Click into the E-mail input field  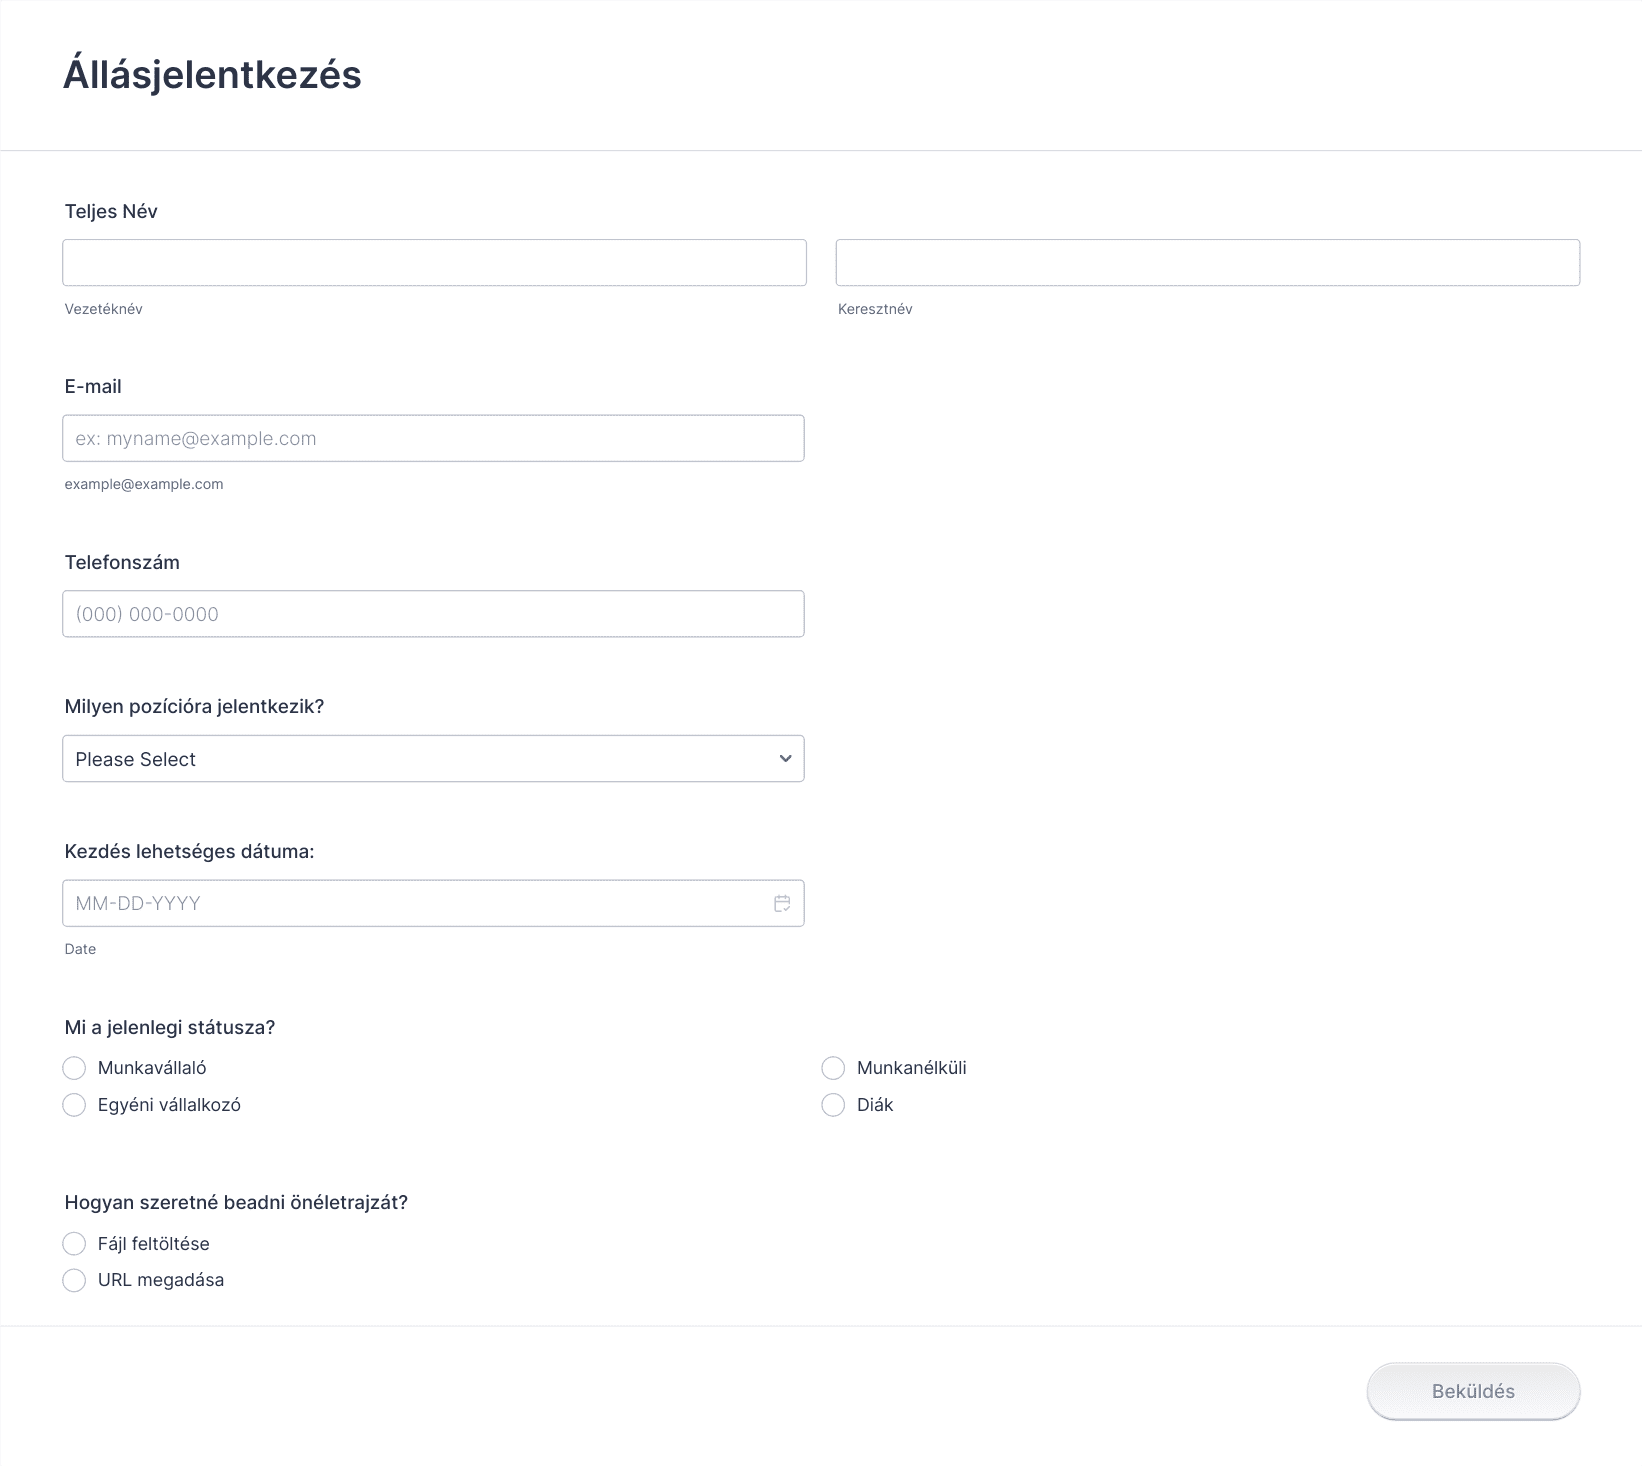tap(433, 438)
